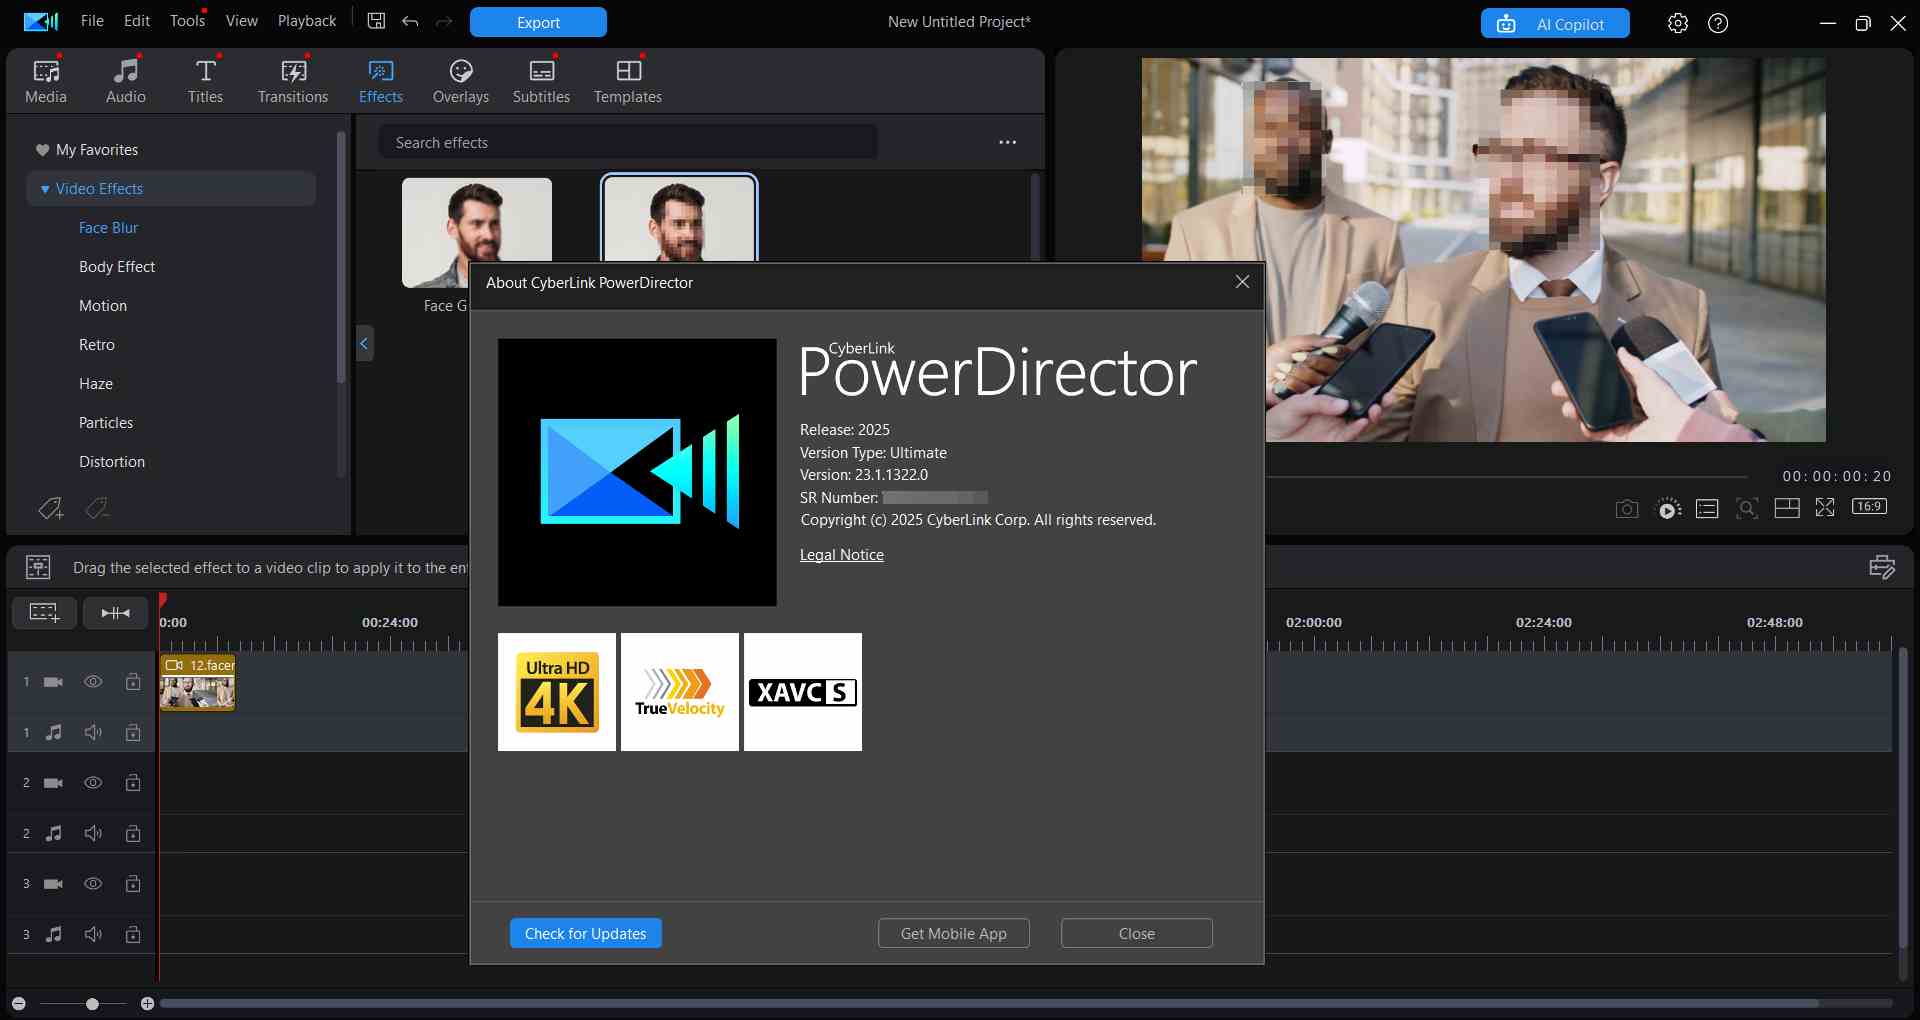Lock audio track 3
The height and width of the screenshot is (1020, 1920).
132,935
